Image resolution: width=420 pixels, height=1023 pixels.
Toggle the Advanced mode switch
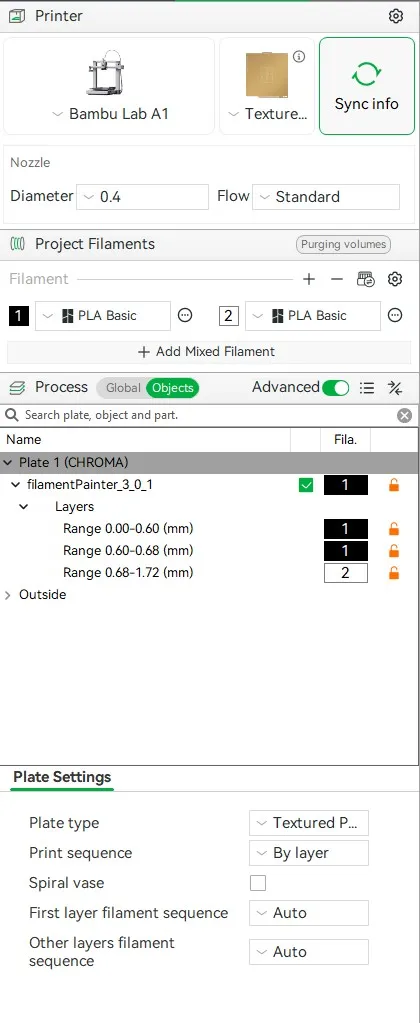336,388
